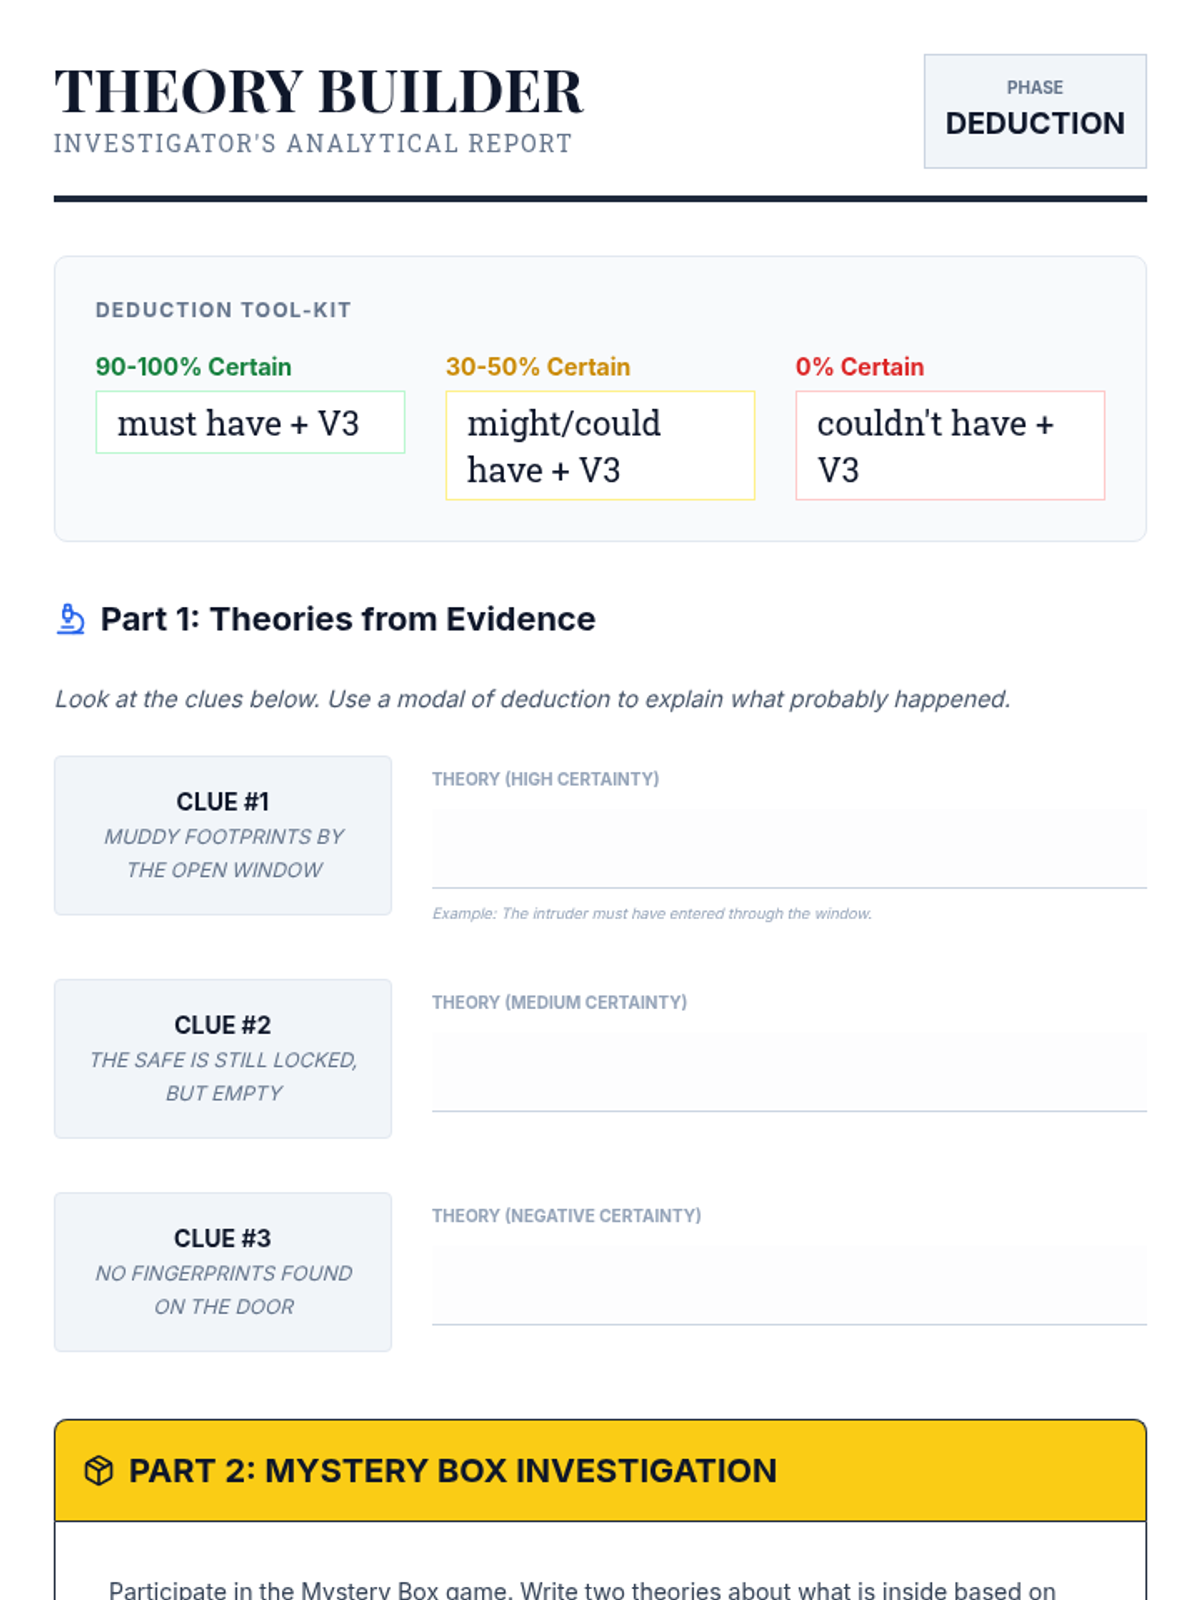This screenshot has width=1200, height=1600.
Task: Click the 'Part 1: Theories from Evidence' heading
Action: tap(348, 619)
